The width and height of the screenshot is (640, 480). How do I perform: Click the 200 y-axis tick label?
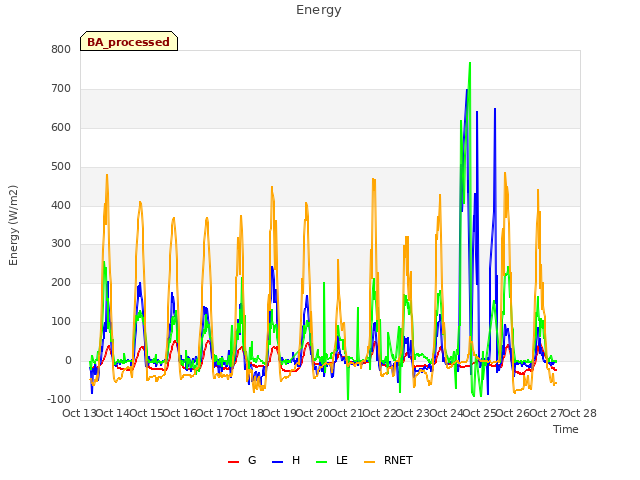[x=61, y=282]
